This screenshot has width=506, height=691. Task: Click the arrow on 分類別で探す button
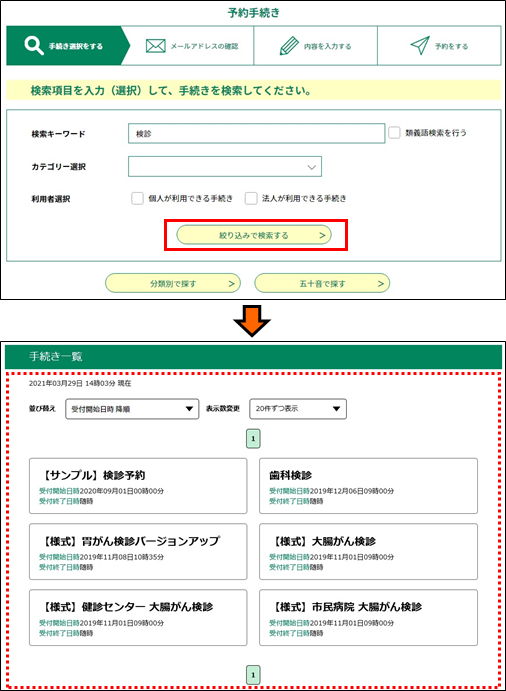[x=231, y=284]
